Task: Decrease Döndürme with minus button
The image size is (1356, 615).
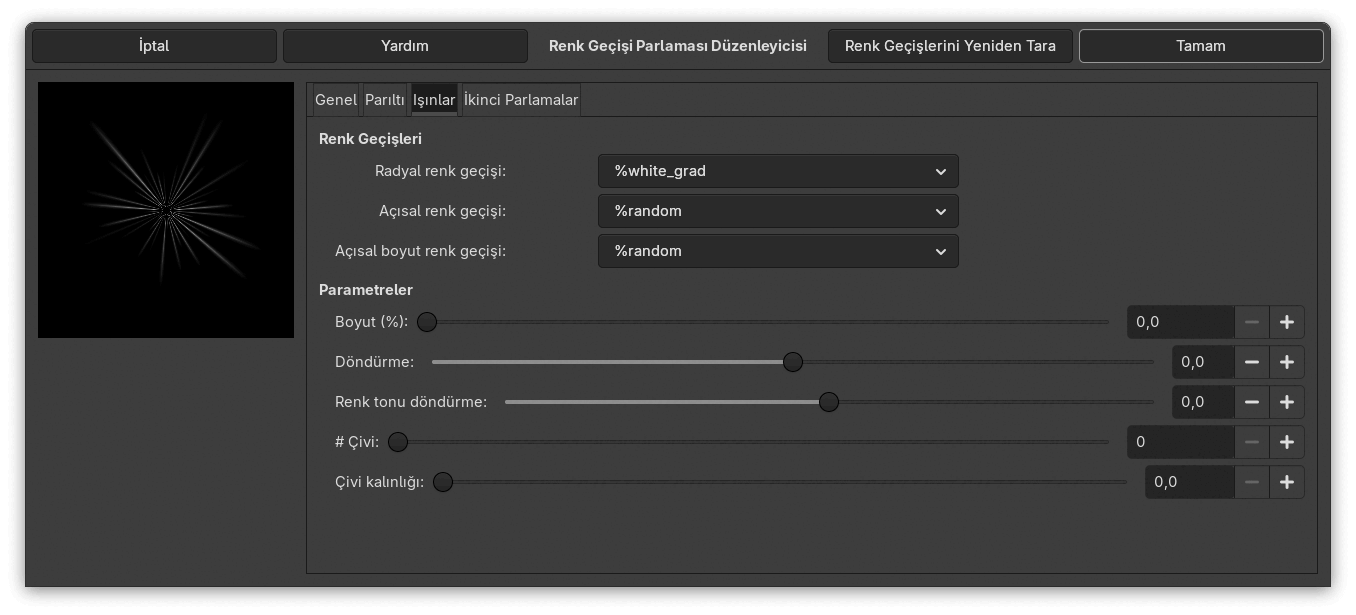Action: coord(1252,362)
